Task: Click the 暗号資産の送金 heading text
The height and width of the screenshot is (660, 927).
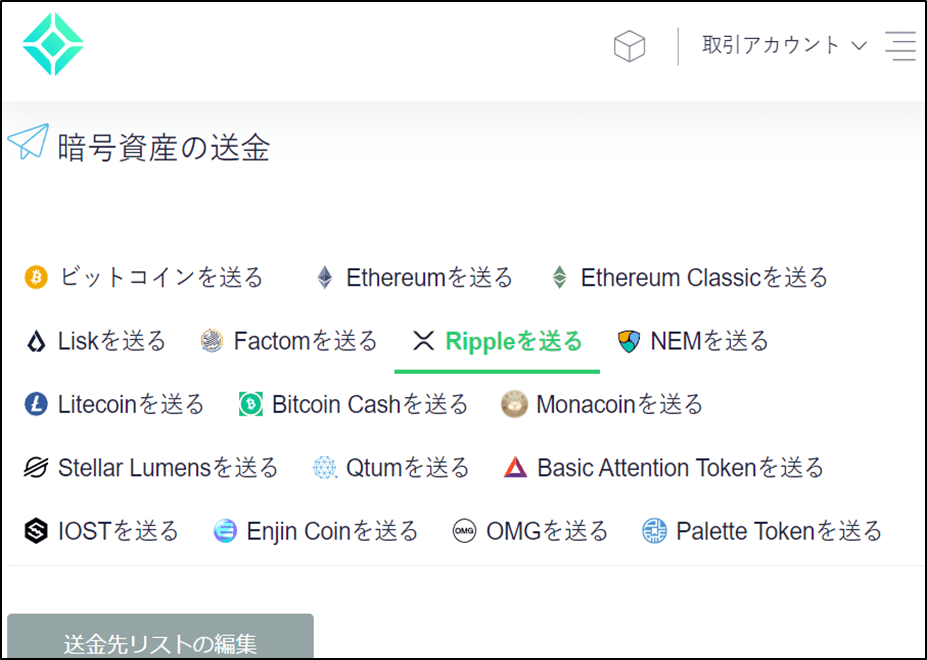Action: click(164, 147)
